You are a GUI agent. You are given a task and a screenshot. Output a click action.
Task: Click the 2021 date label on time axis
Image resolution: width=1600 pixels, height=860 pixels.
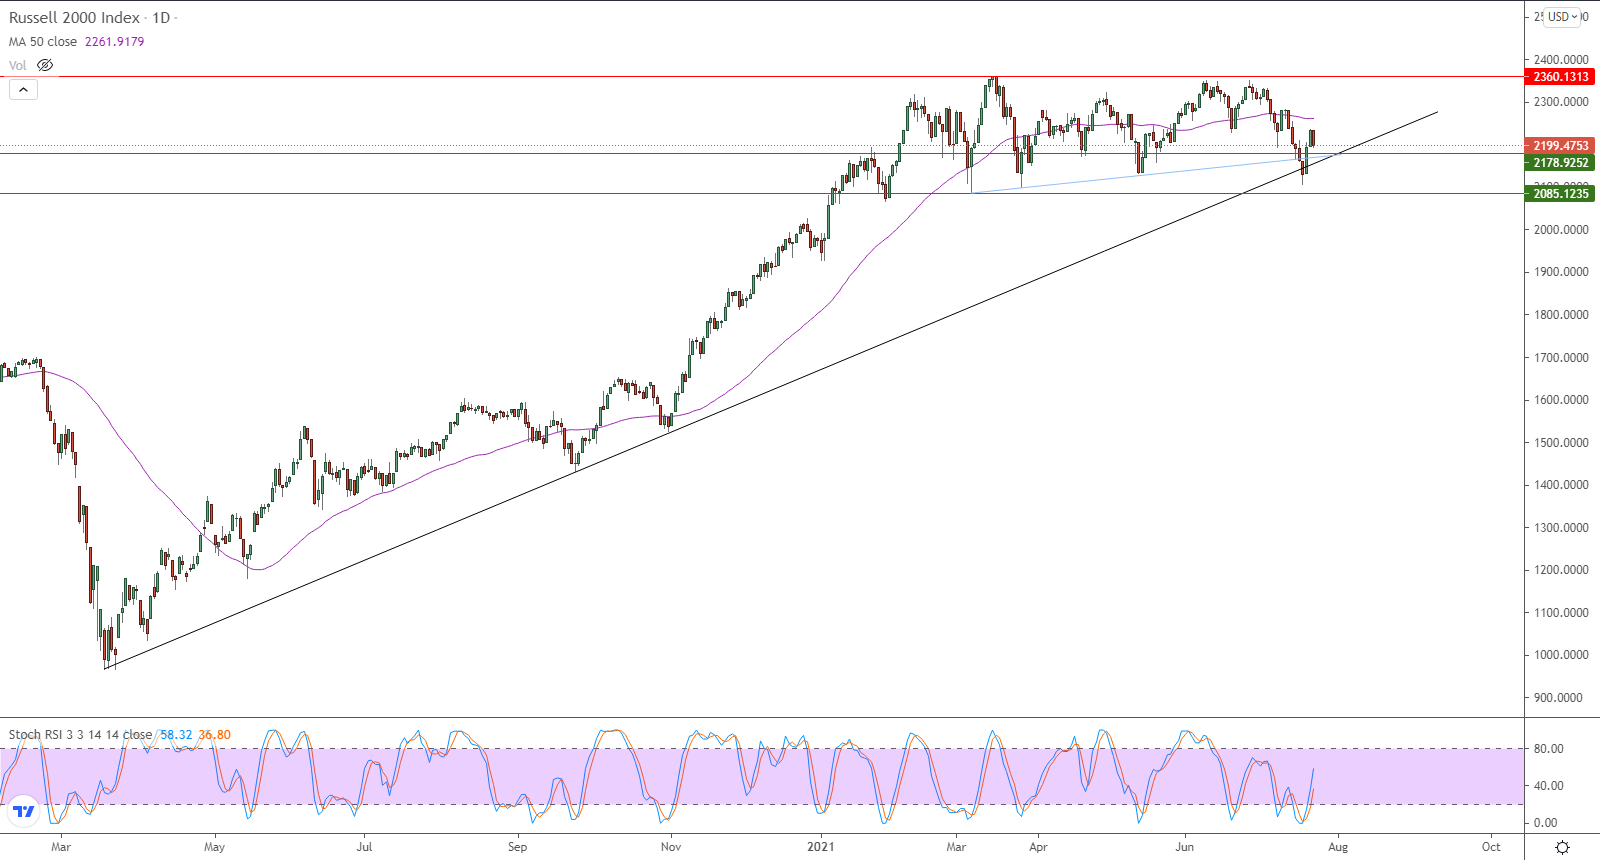click(x=821, y=847)
